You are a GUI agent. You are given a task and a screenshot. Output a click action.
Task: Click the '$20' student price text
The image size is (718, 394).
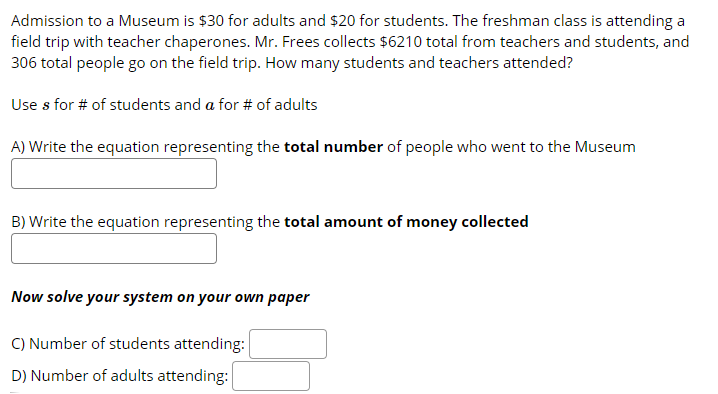tap(343, 21)
